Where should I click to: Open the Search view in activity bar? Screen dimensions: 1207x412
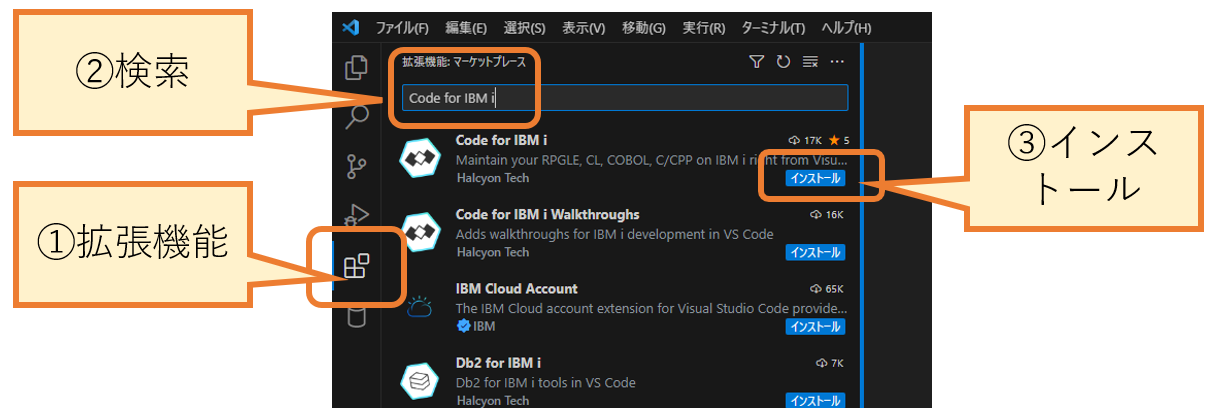[357, 118]
